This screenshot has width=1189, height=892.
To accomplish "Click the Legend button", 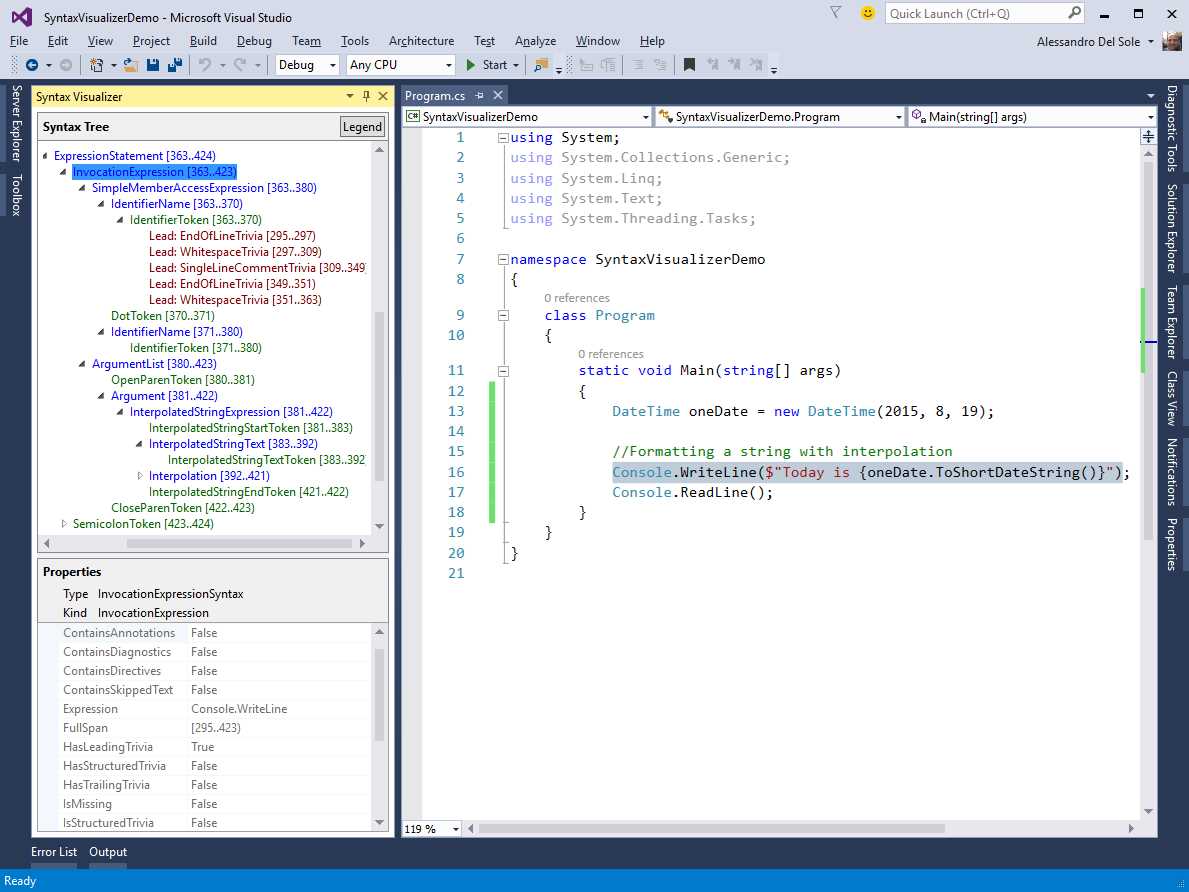I will (362, 127).
